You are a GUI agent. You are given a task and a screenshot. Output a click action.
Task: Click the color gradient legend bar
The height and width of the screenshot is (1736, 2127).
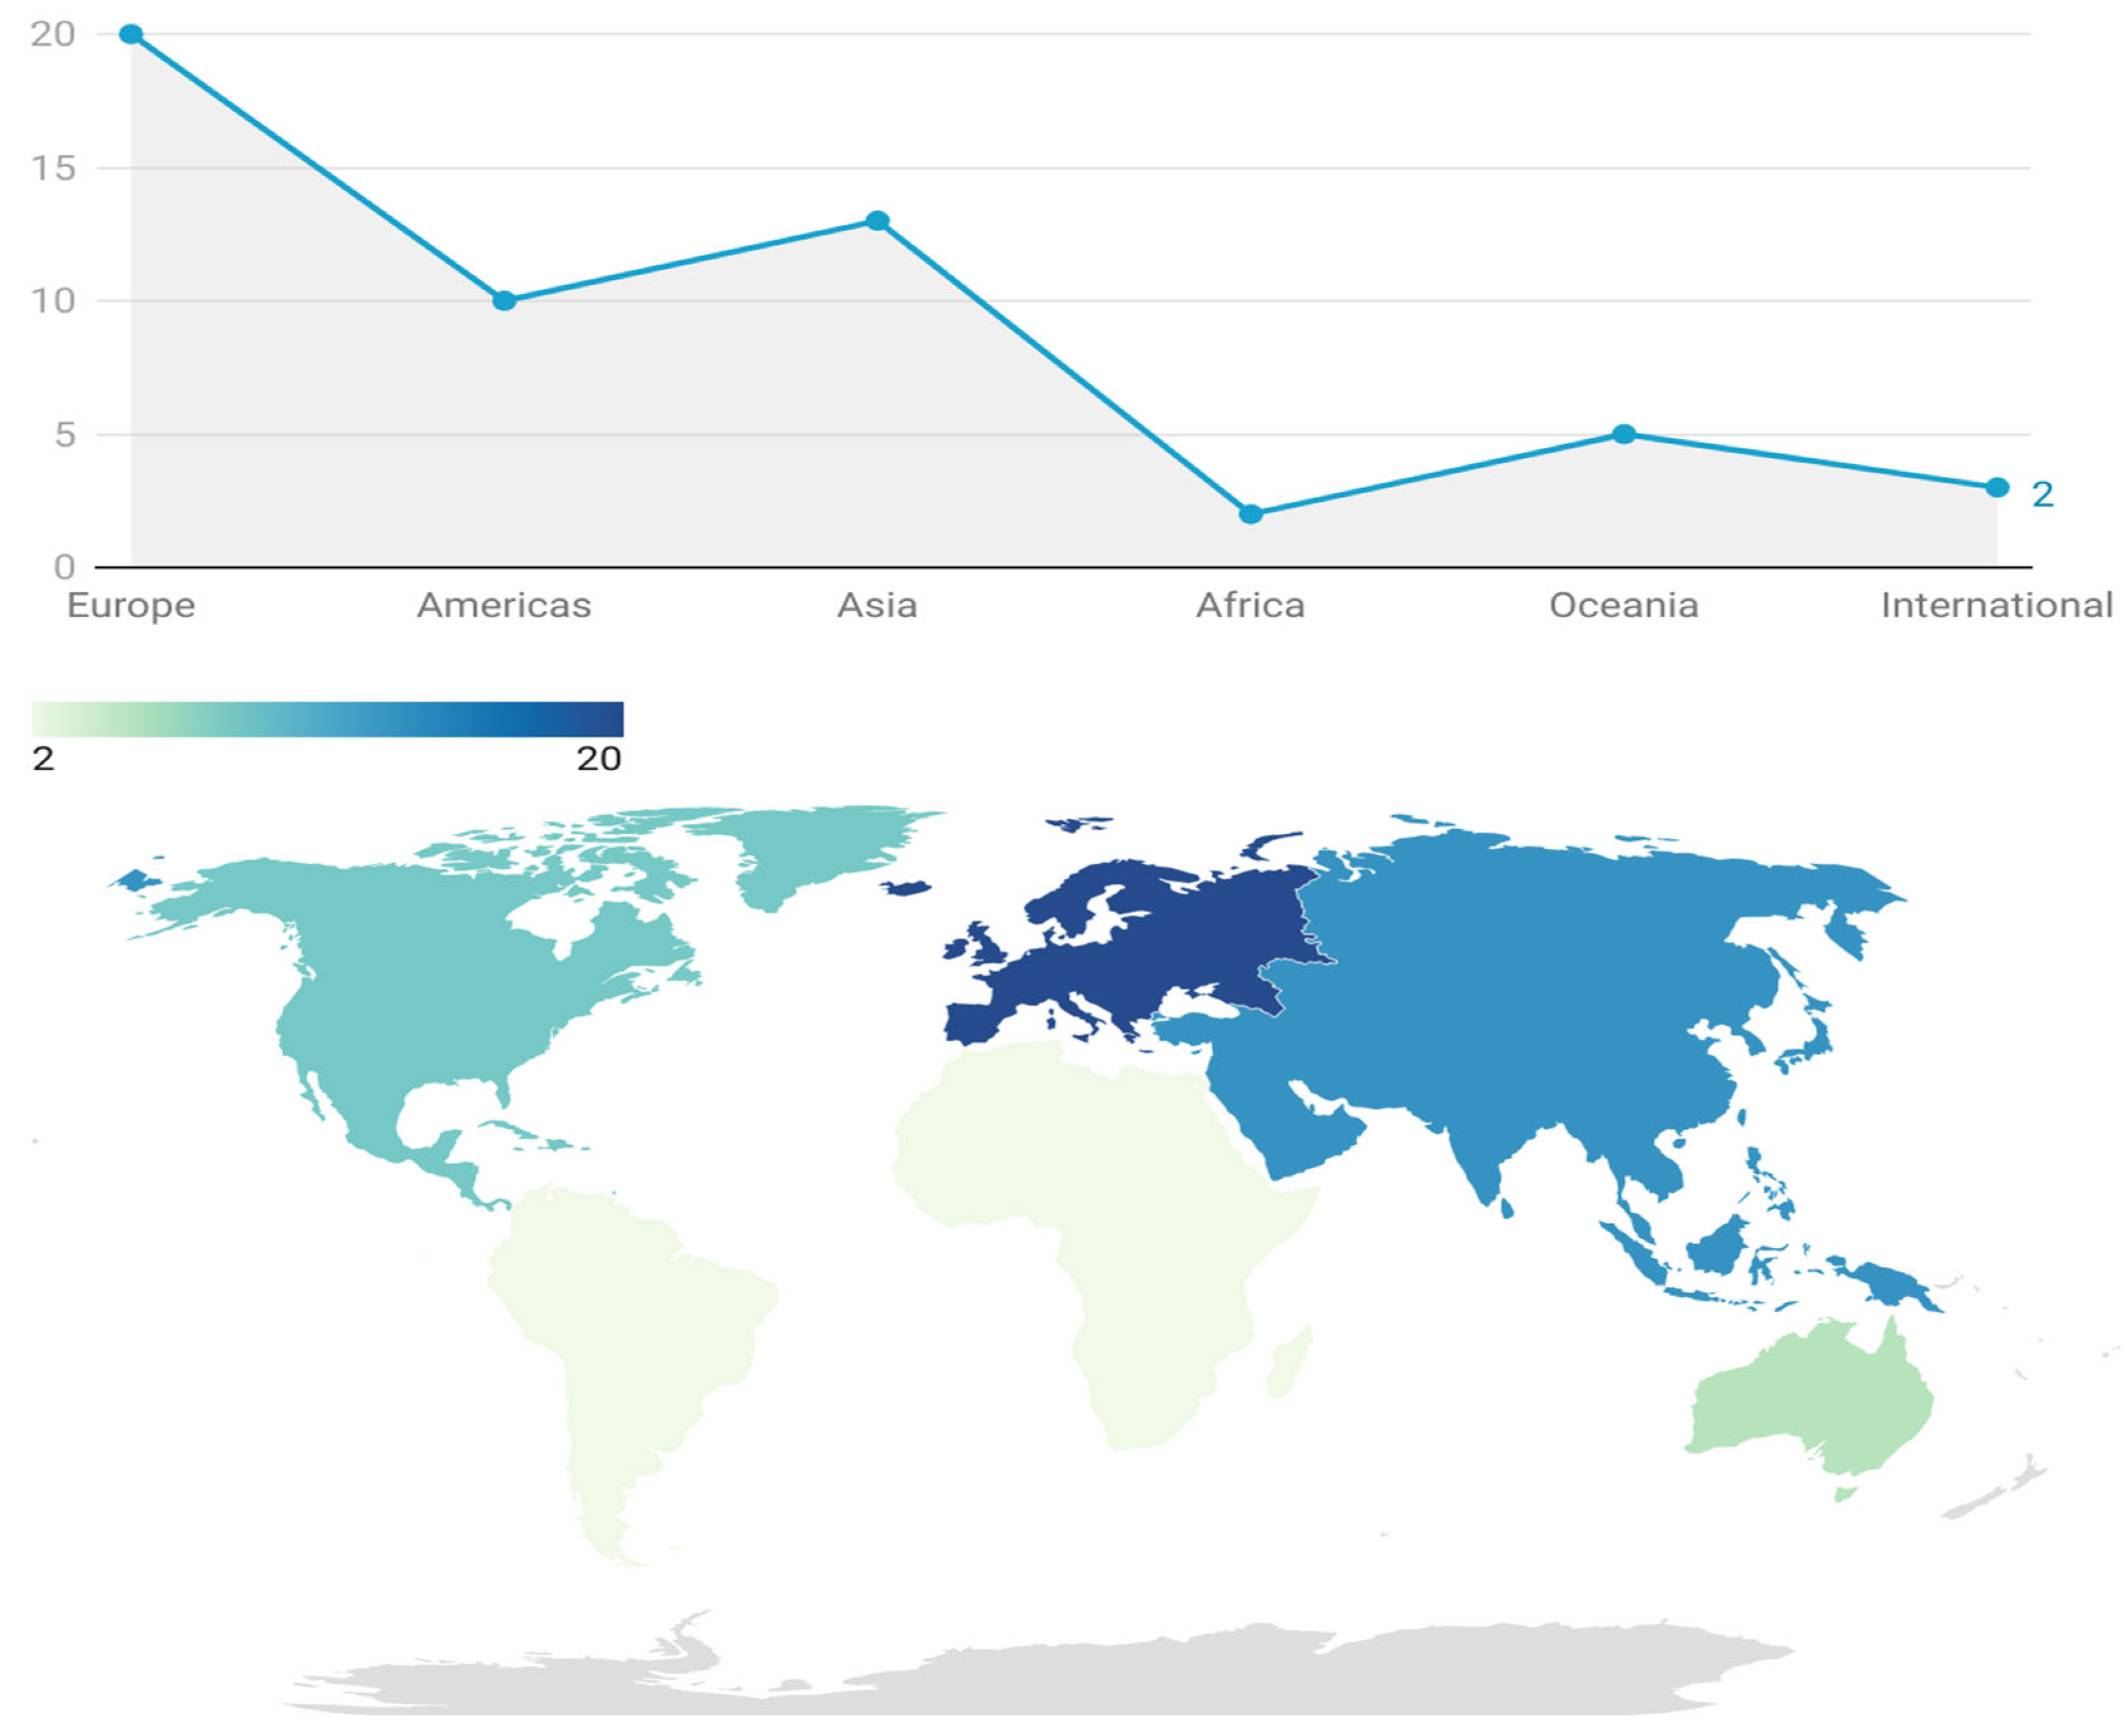(327, 720)
